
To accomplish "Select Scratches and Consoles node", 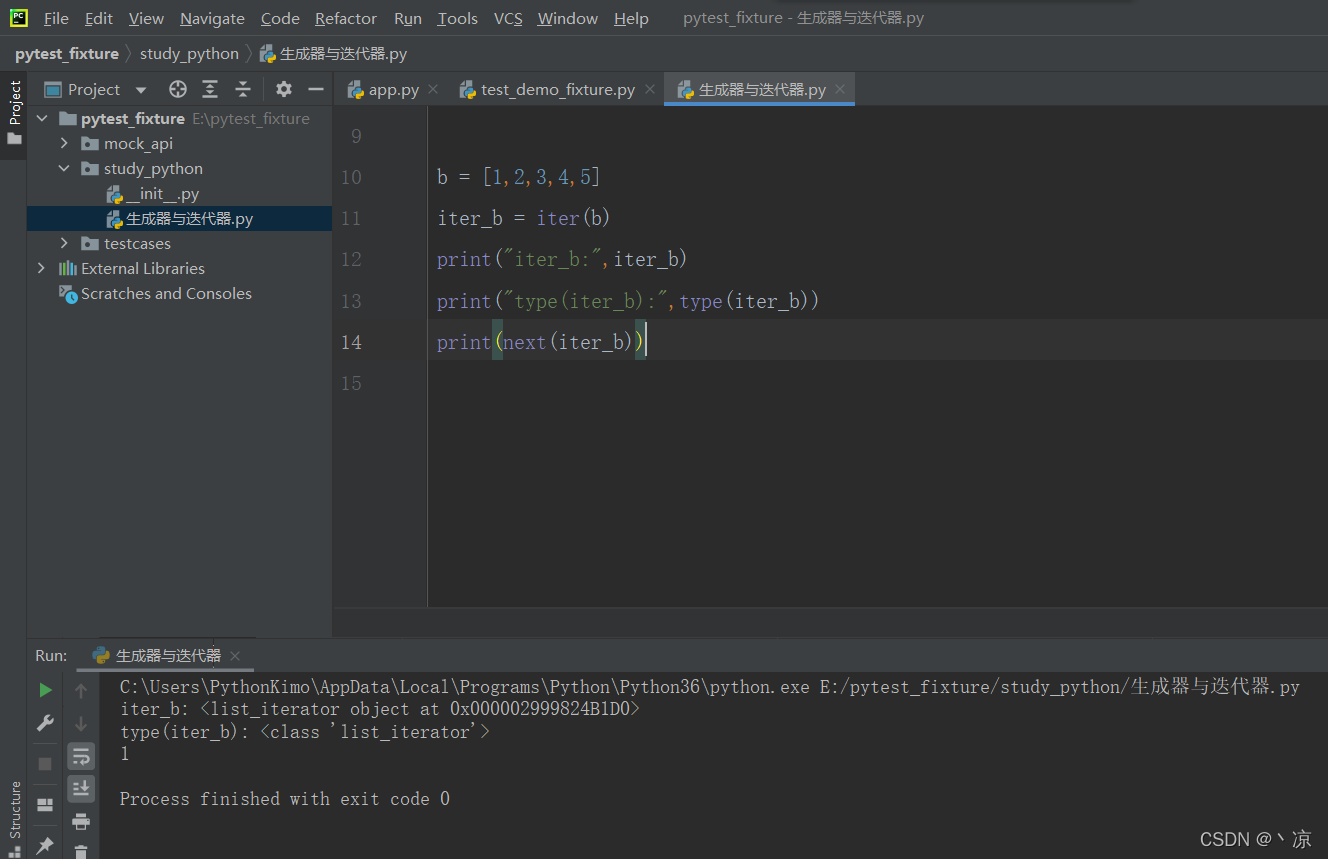I will 166,293.
